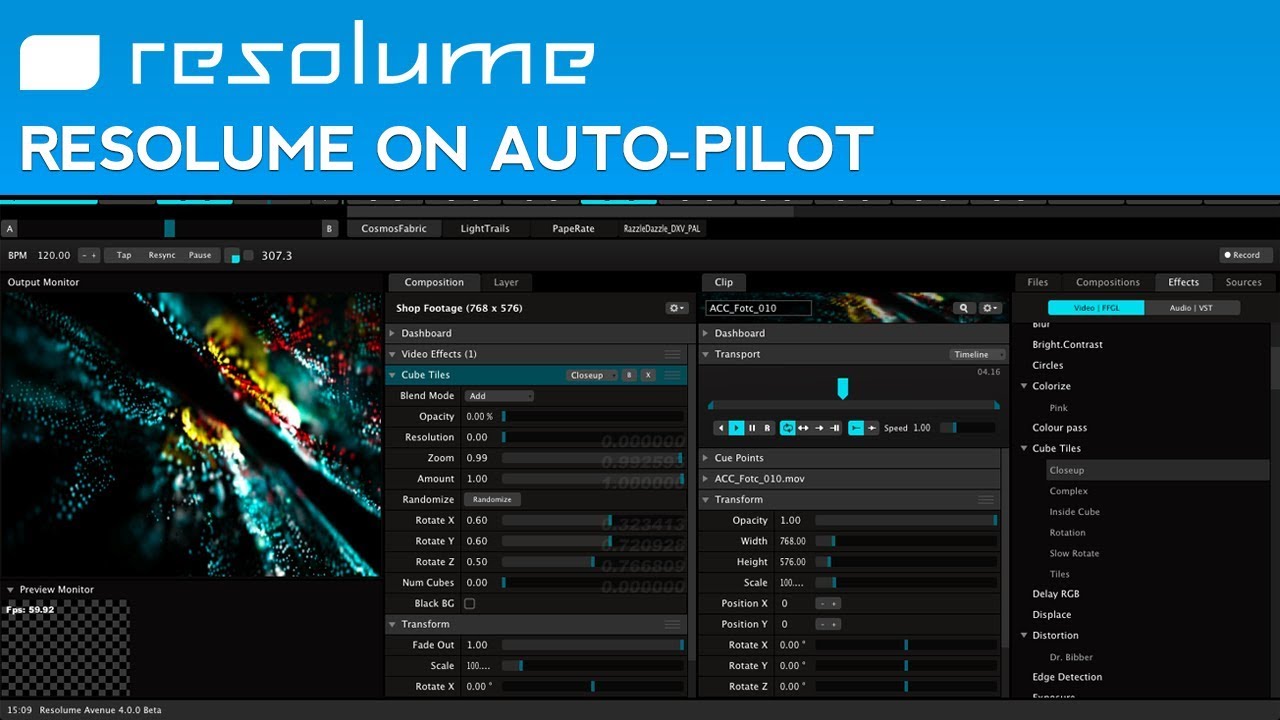Click the clip pickup trigger icon
Screen dimensions: 1280x720
click(x=872, y=428)
